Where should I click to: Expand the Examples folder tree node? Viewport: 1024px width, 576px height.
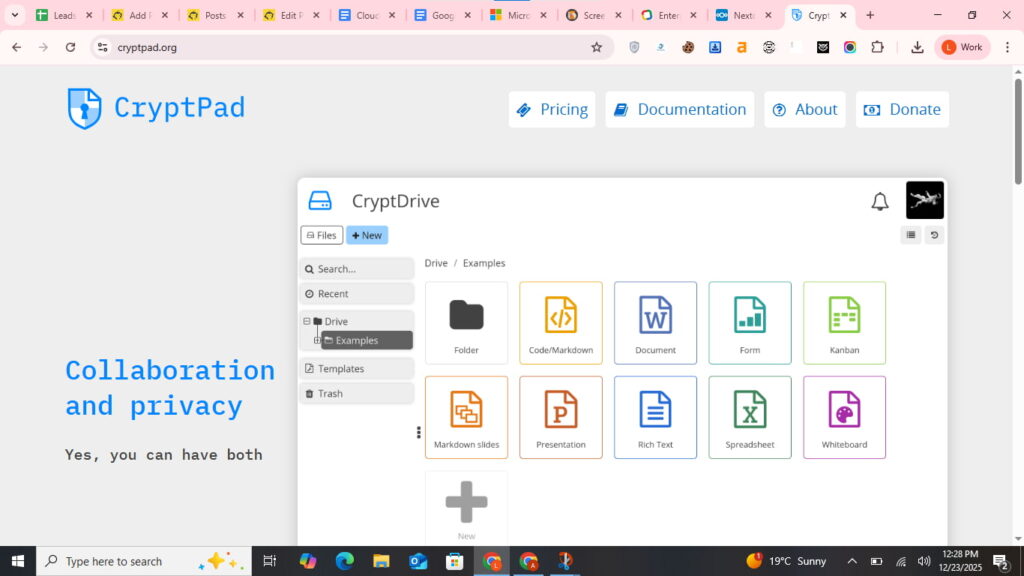click(x=317, y=340)
